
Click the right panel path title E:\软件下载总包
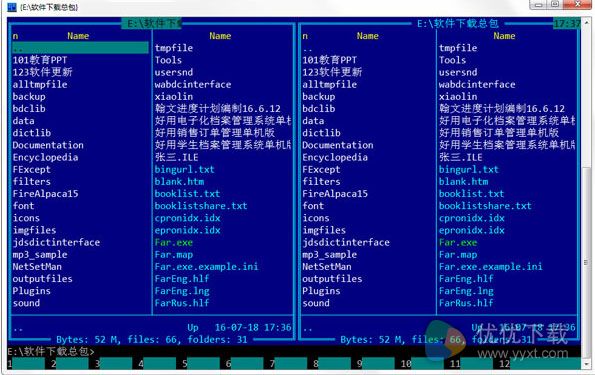458,24
